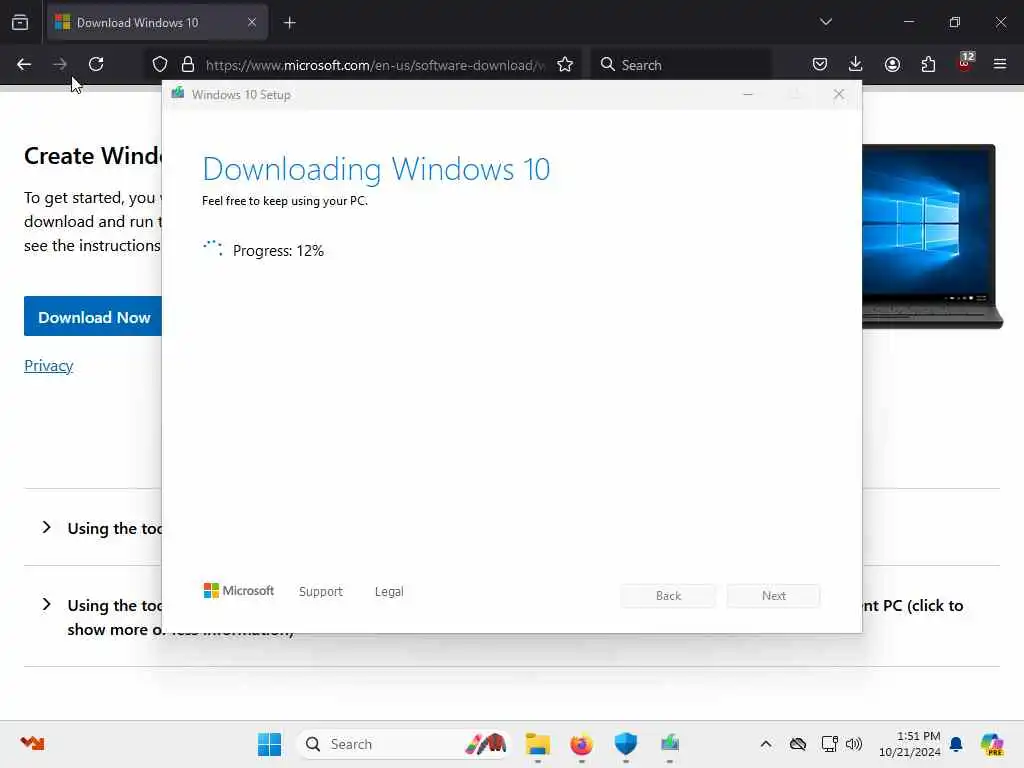Click the Back button in Setup
The width and height of the screenshot is (1024, 768).
coord(668,596)
